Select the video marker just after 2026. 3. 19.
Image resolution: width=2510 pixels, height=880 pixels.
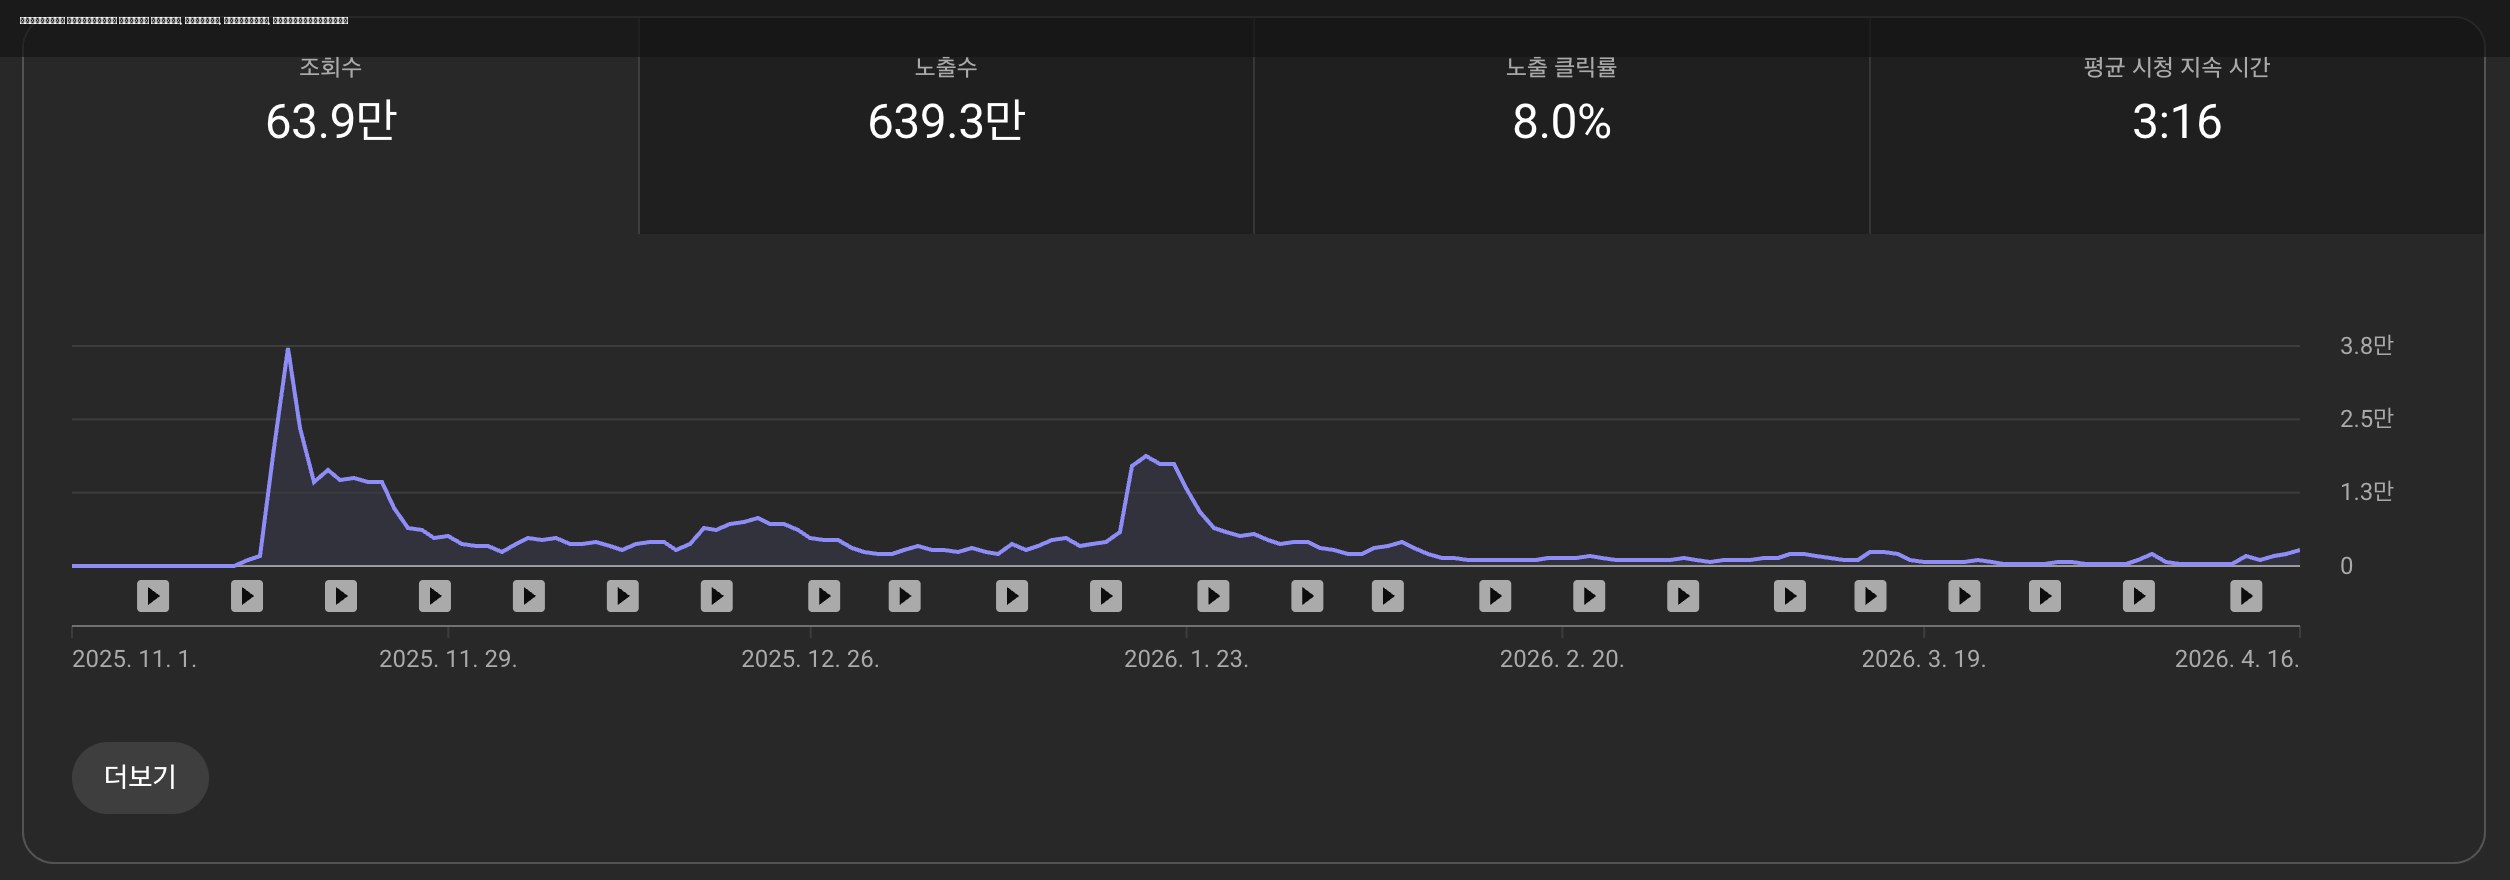point(1964,597)
